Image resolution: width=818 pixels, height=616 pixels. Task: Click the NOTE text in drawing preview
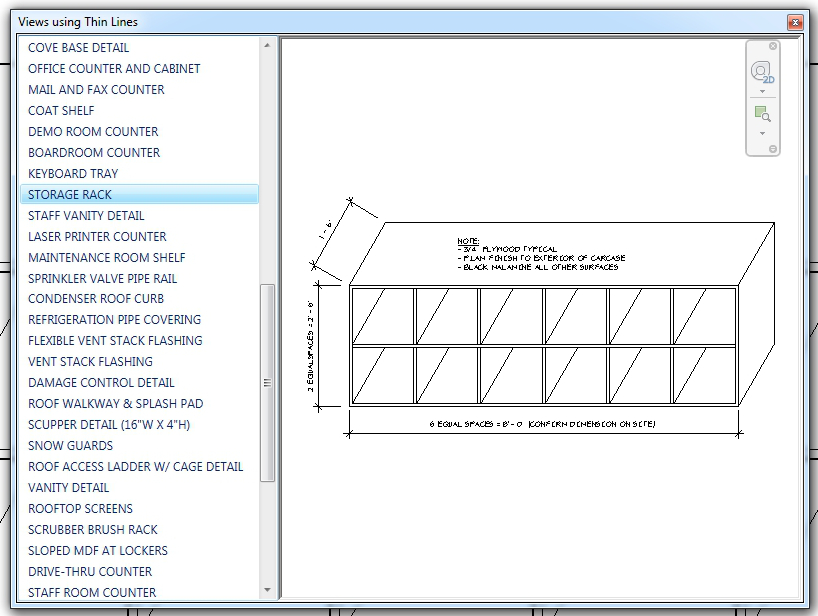click(468, 241)
